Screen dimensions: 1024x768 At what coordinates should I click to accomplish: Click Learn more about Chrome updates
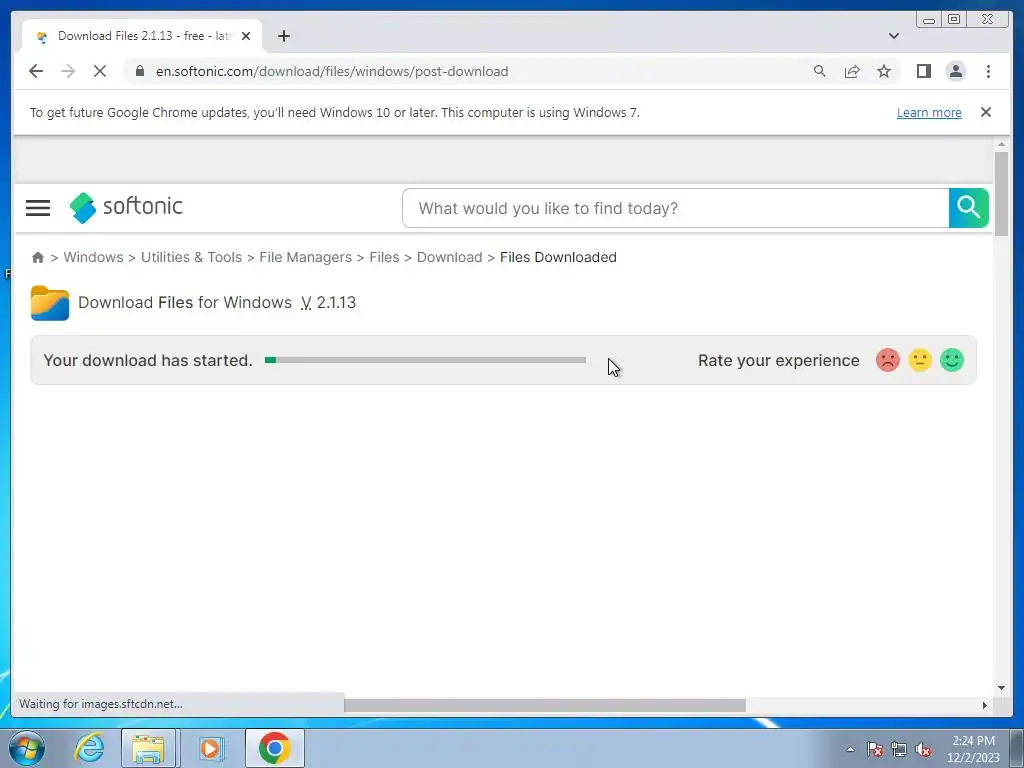929,112
